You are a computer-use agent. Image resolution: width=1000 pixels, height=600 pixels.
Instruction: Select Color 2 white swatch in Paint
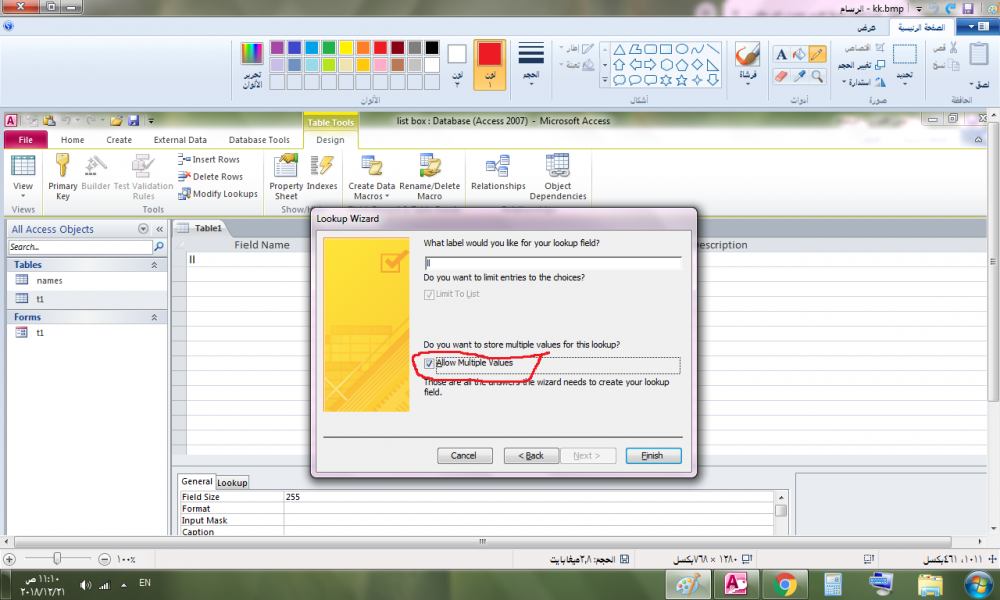pos(457,64)
